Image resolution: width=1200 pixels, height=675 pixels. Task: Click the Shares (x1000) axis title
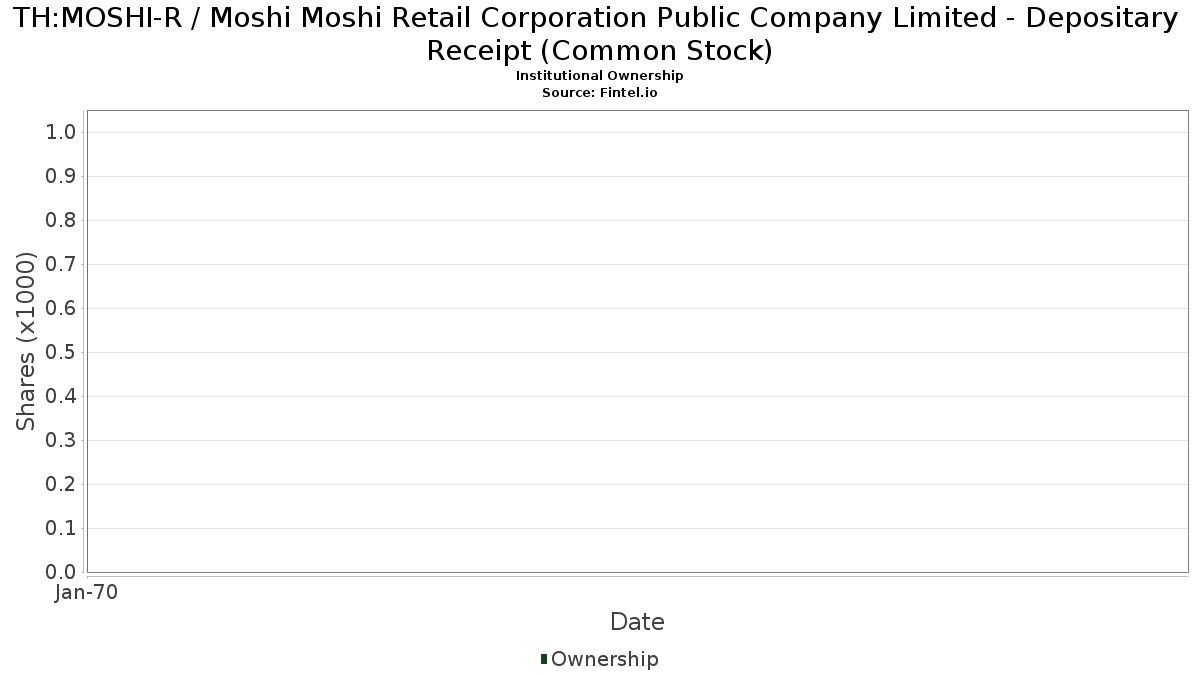[x=26, y=342]
